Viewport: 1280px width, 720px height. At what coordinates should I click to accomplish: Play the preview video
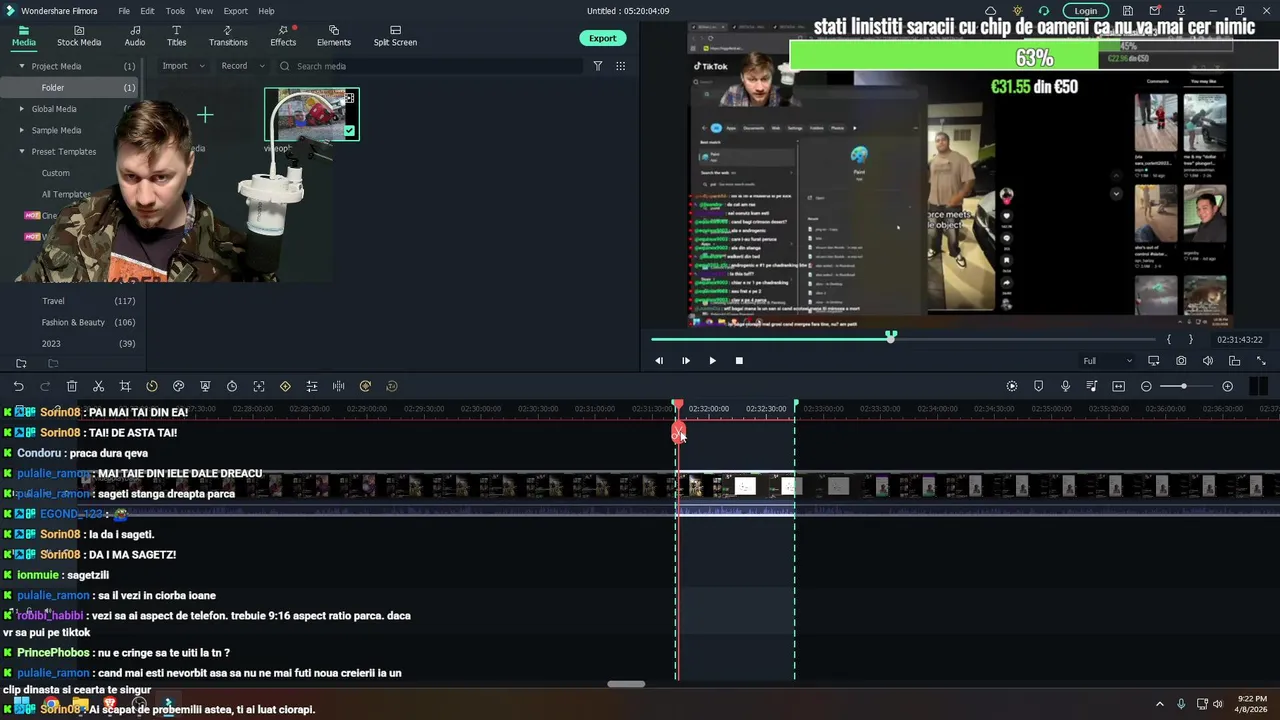pyautogui.click(x=712, y=361)
